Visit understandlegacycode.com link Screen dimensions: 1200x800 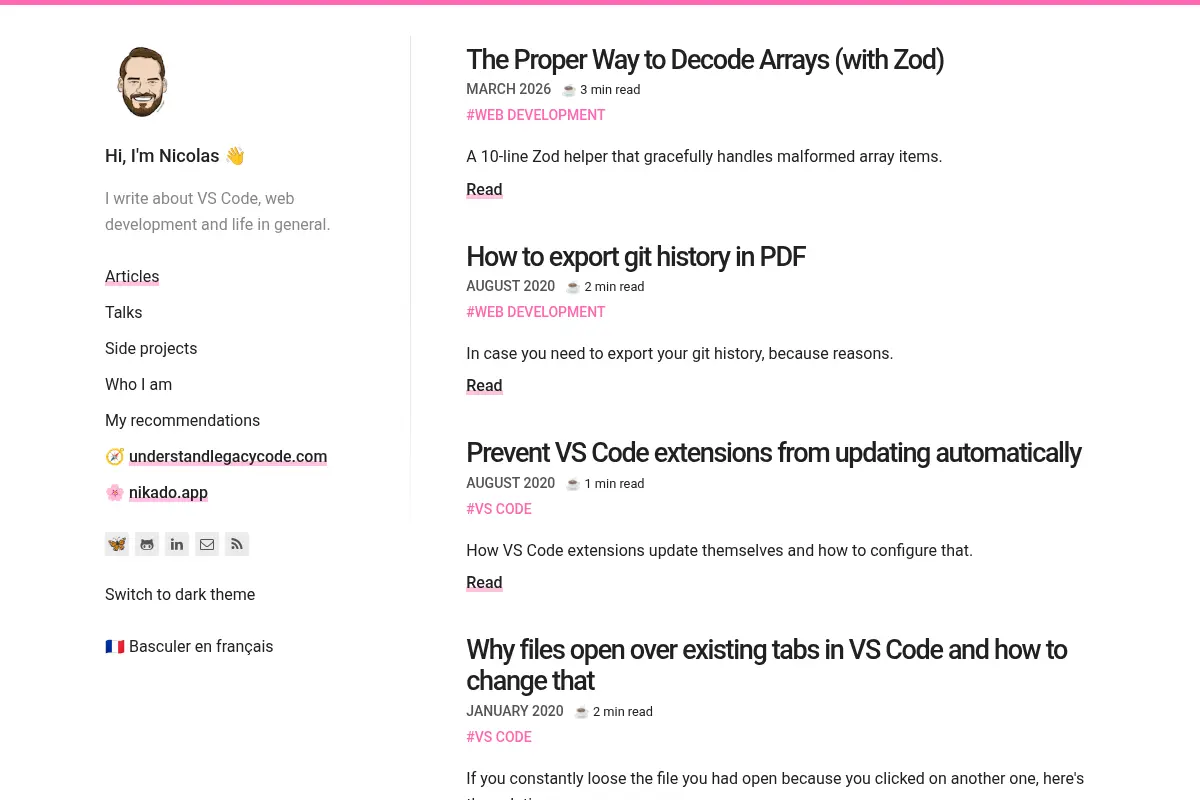pyautogui.click(x=228, y=456)
